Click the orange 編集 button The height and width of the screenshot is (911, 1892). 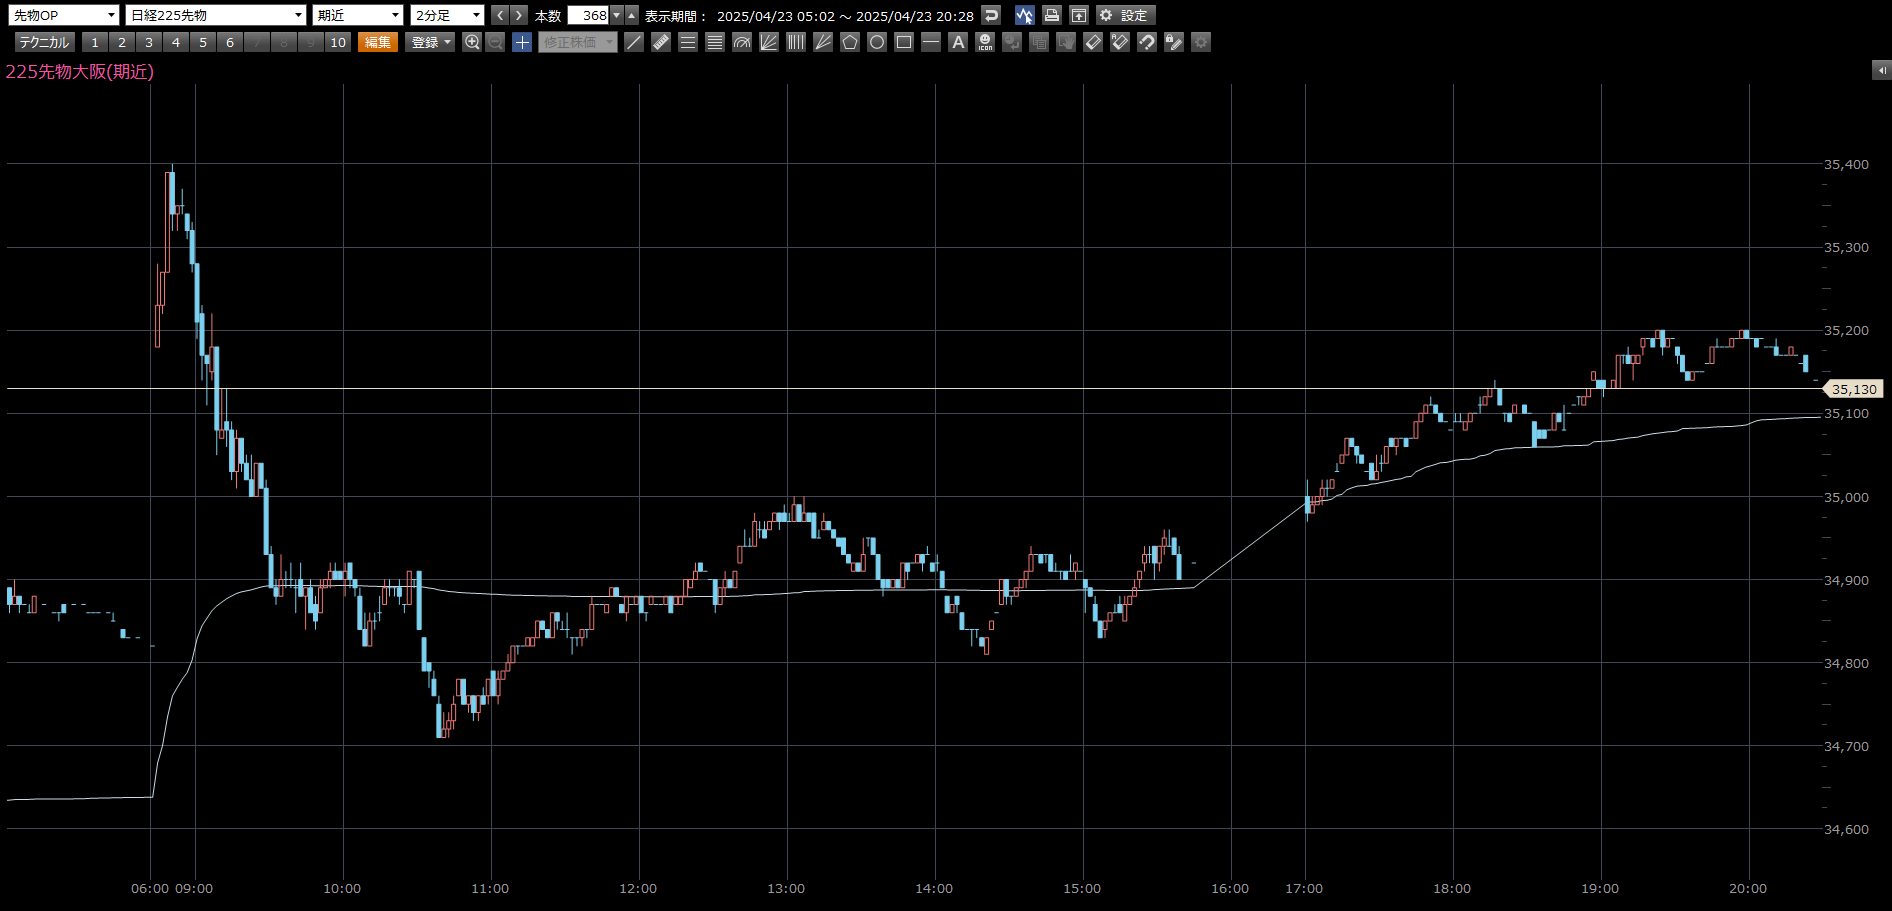tap(378, 42)
